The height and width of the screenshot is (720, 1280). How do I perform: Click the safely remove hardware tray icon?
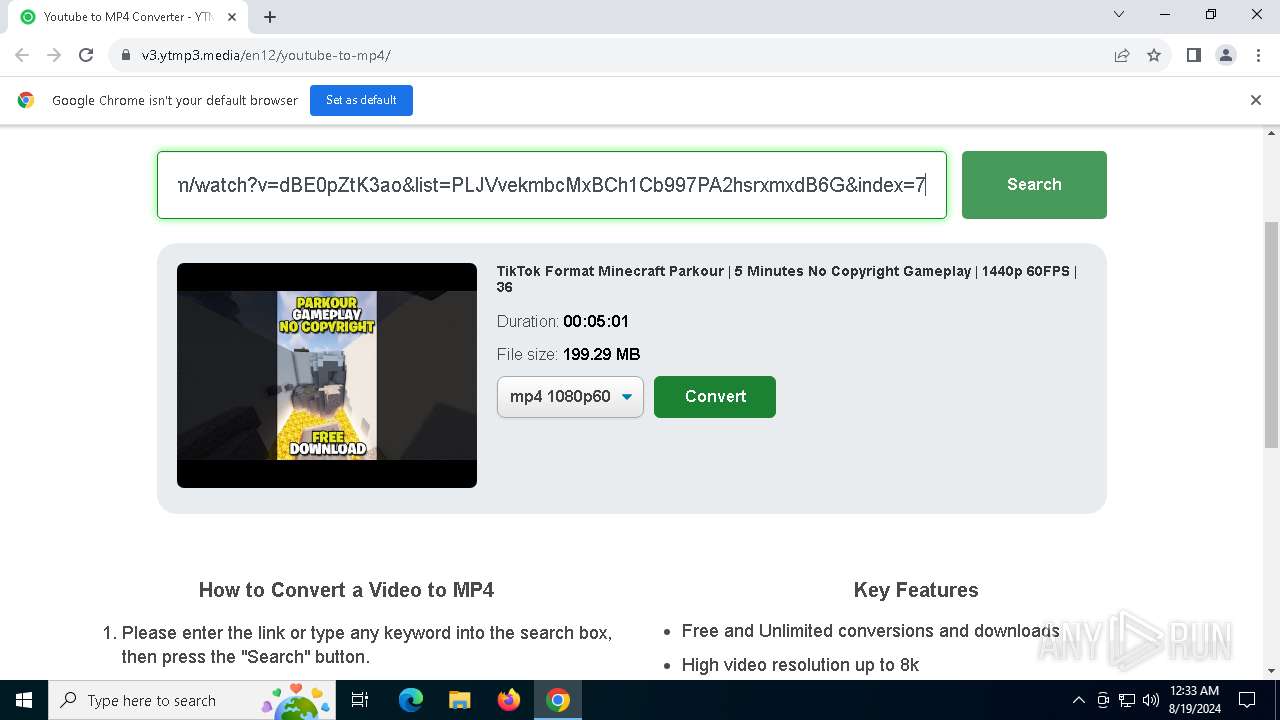point(1103,700)
